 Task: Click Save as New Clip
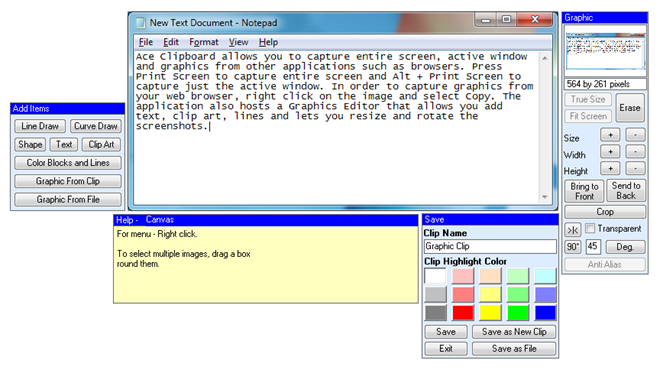click(x=514, y=332)
